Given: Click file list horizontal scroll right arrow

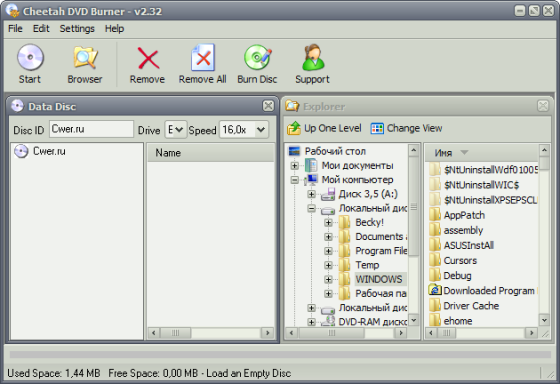Looking at the screenshot, I should pyautogui.click(x=531, y=333).
